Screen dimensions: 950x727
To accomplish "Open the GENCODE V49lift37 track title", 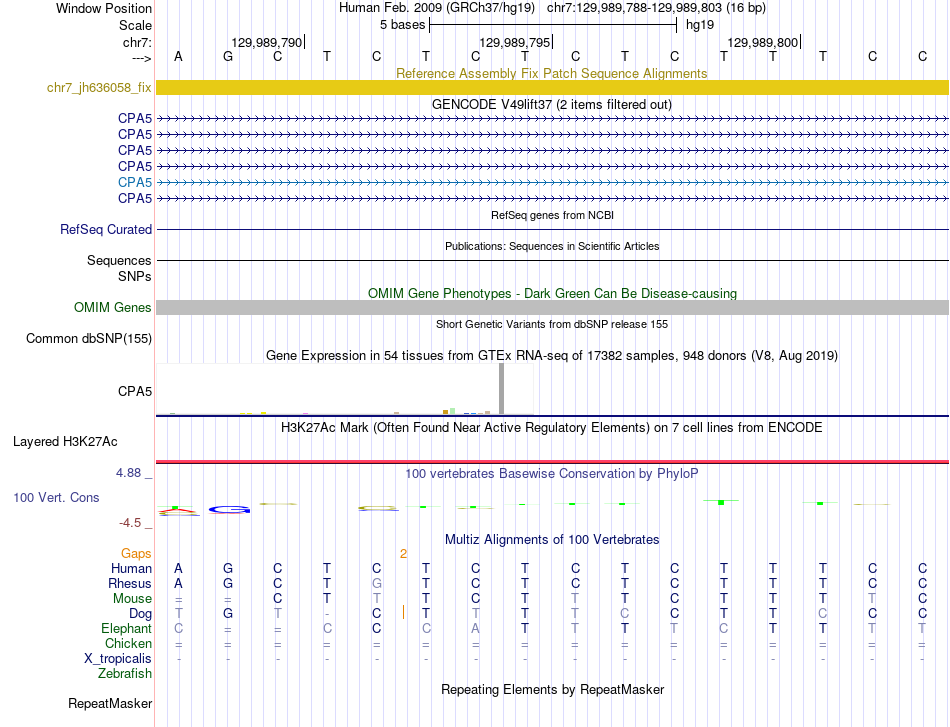I will point(552,104).
